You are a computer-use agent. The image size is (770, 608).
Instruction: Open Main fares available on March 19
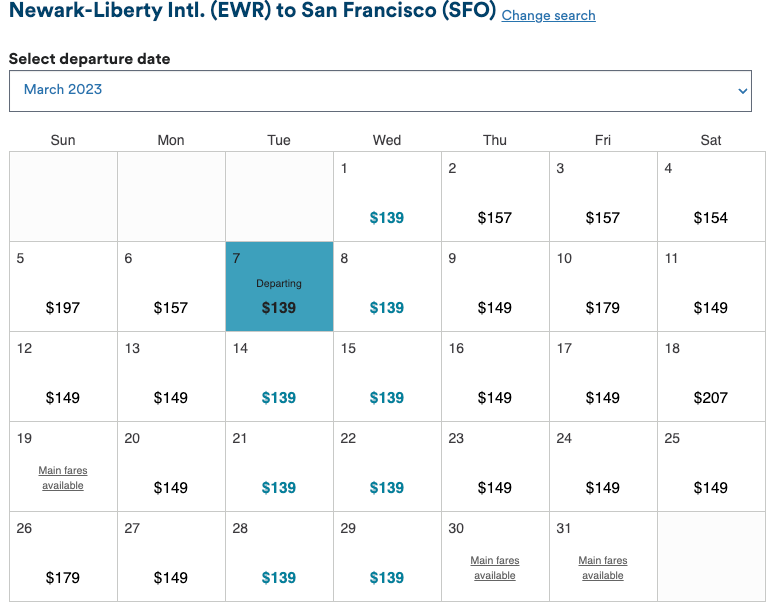coord(63,478)
